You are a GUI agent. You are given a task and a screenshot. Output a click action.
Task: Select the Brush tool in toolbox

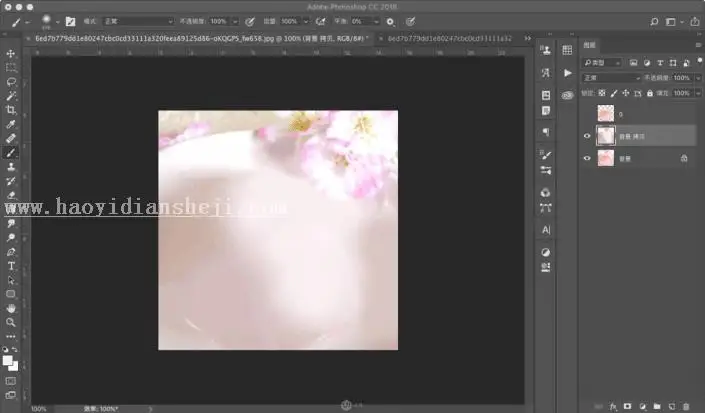coord(11,153)
